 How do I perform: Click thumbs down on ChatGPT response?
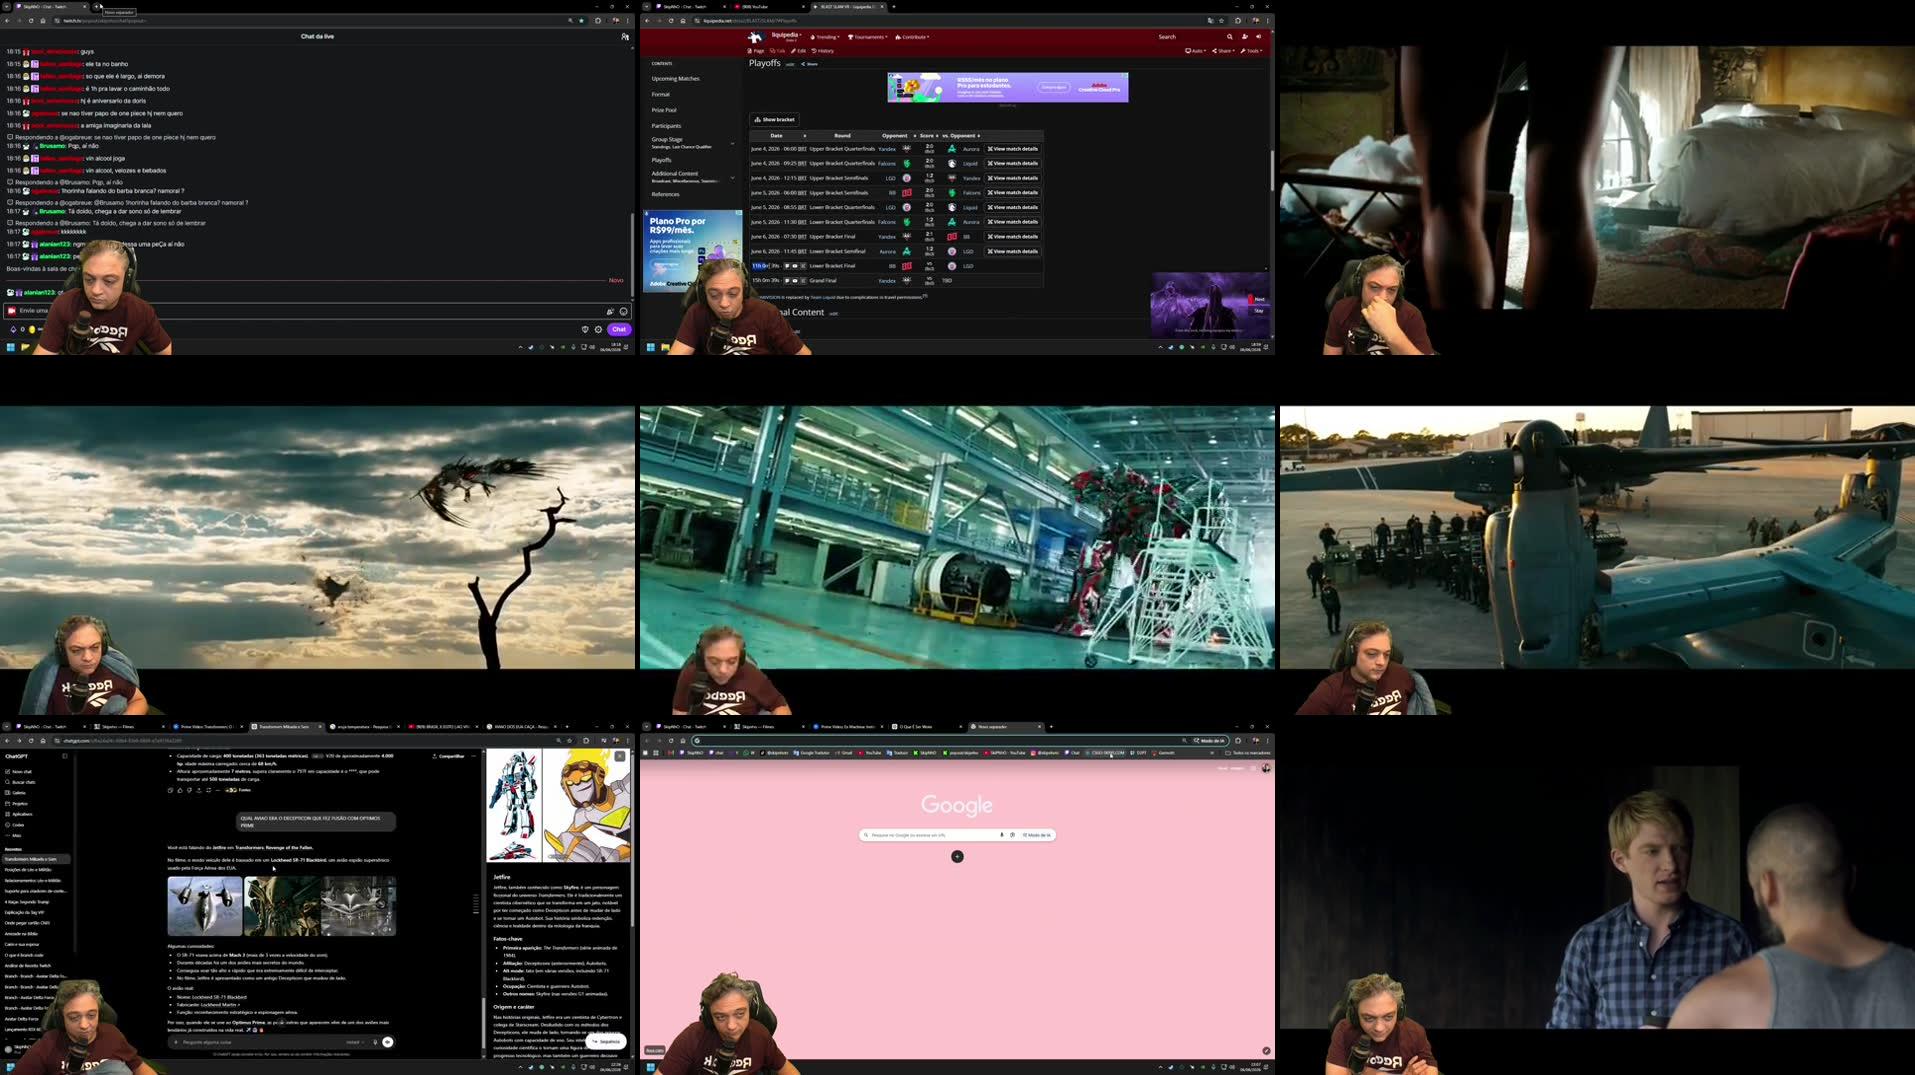point(189,790)
